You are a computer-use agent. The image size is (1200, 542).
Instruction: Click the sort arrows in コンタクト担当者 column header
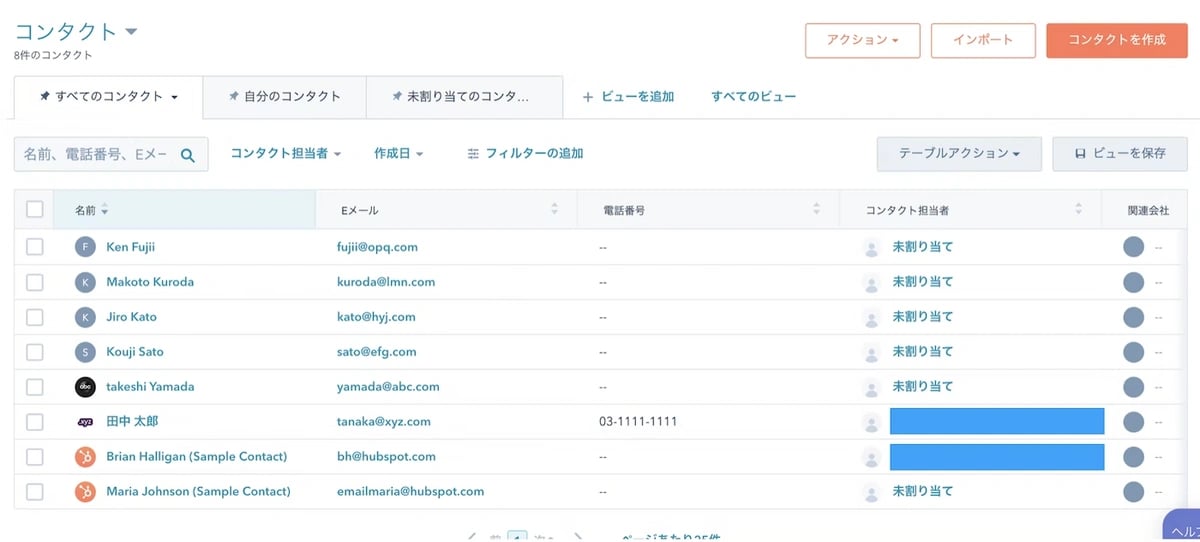click(1079, 210)
